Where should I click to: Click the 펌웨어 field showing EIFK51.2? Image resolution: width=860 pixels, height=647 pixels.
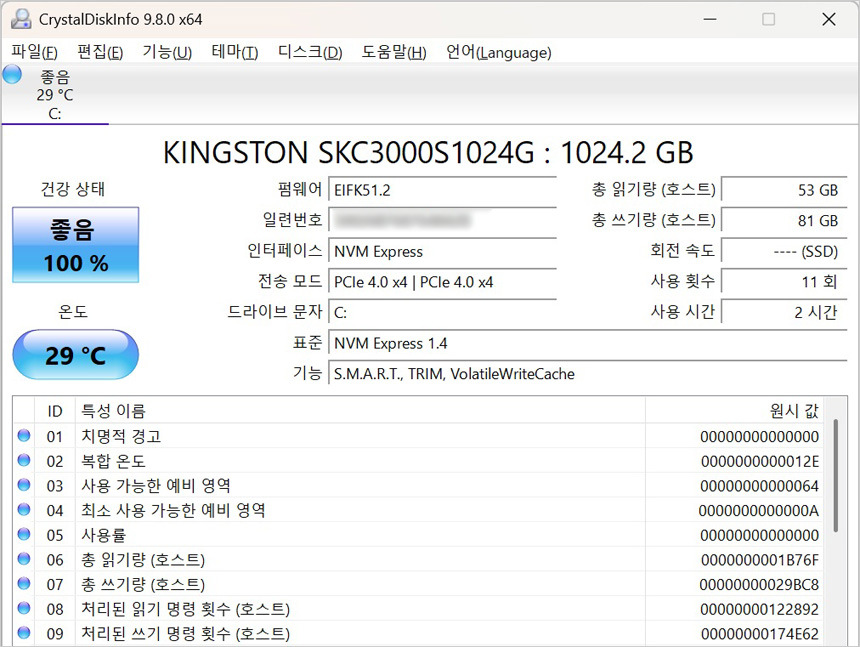coord(441,190)
